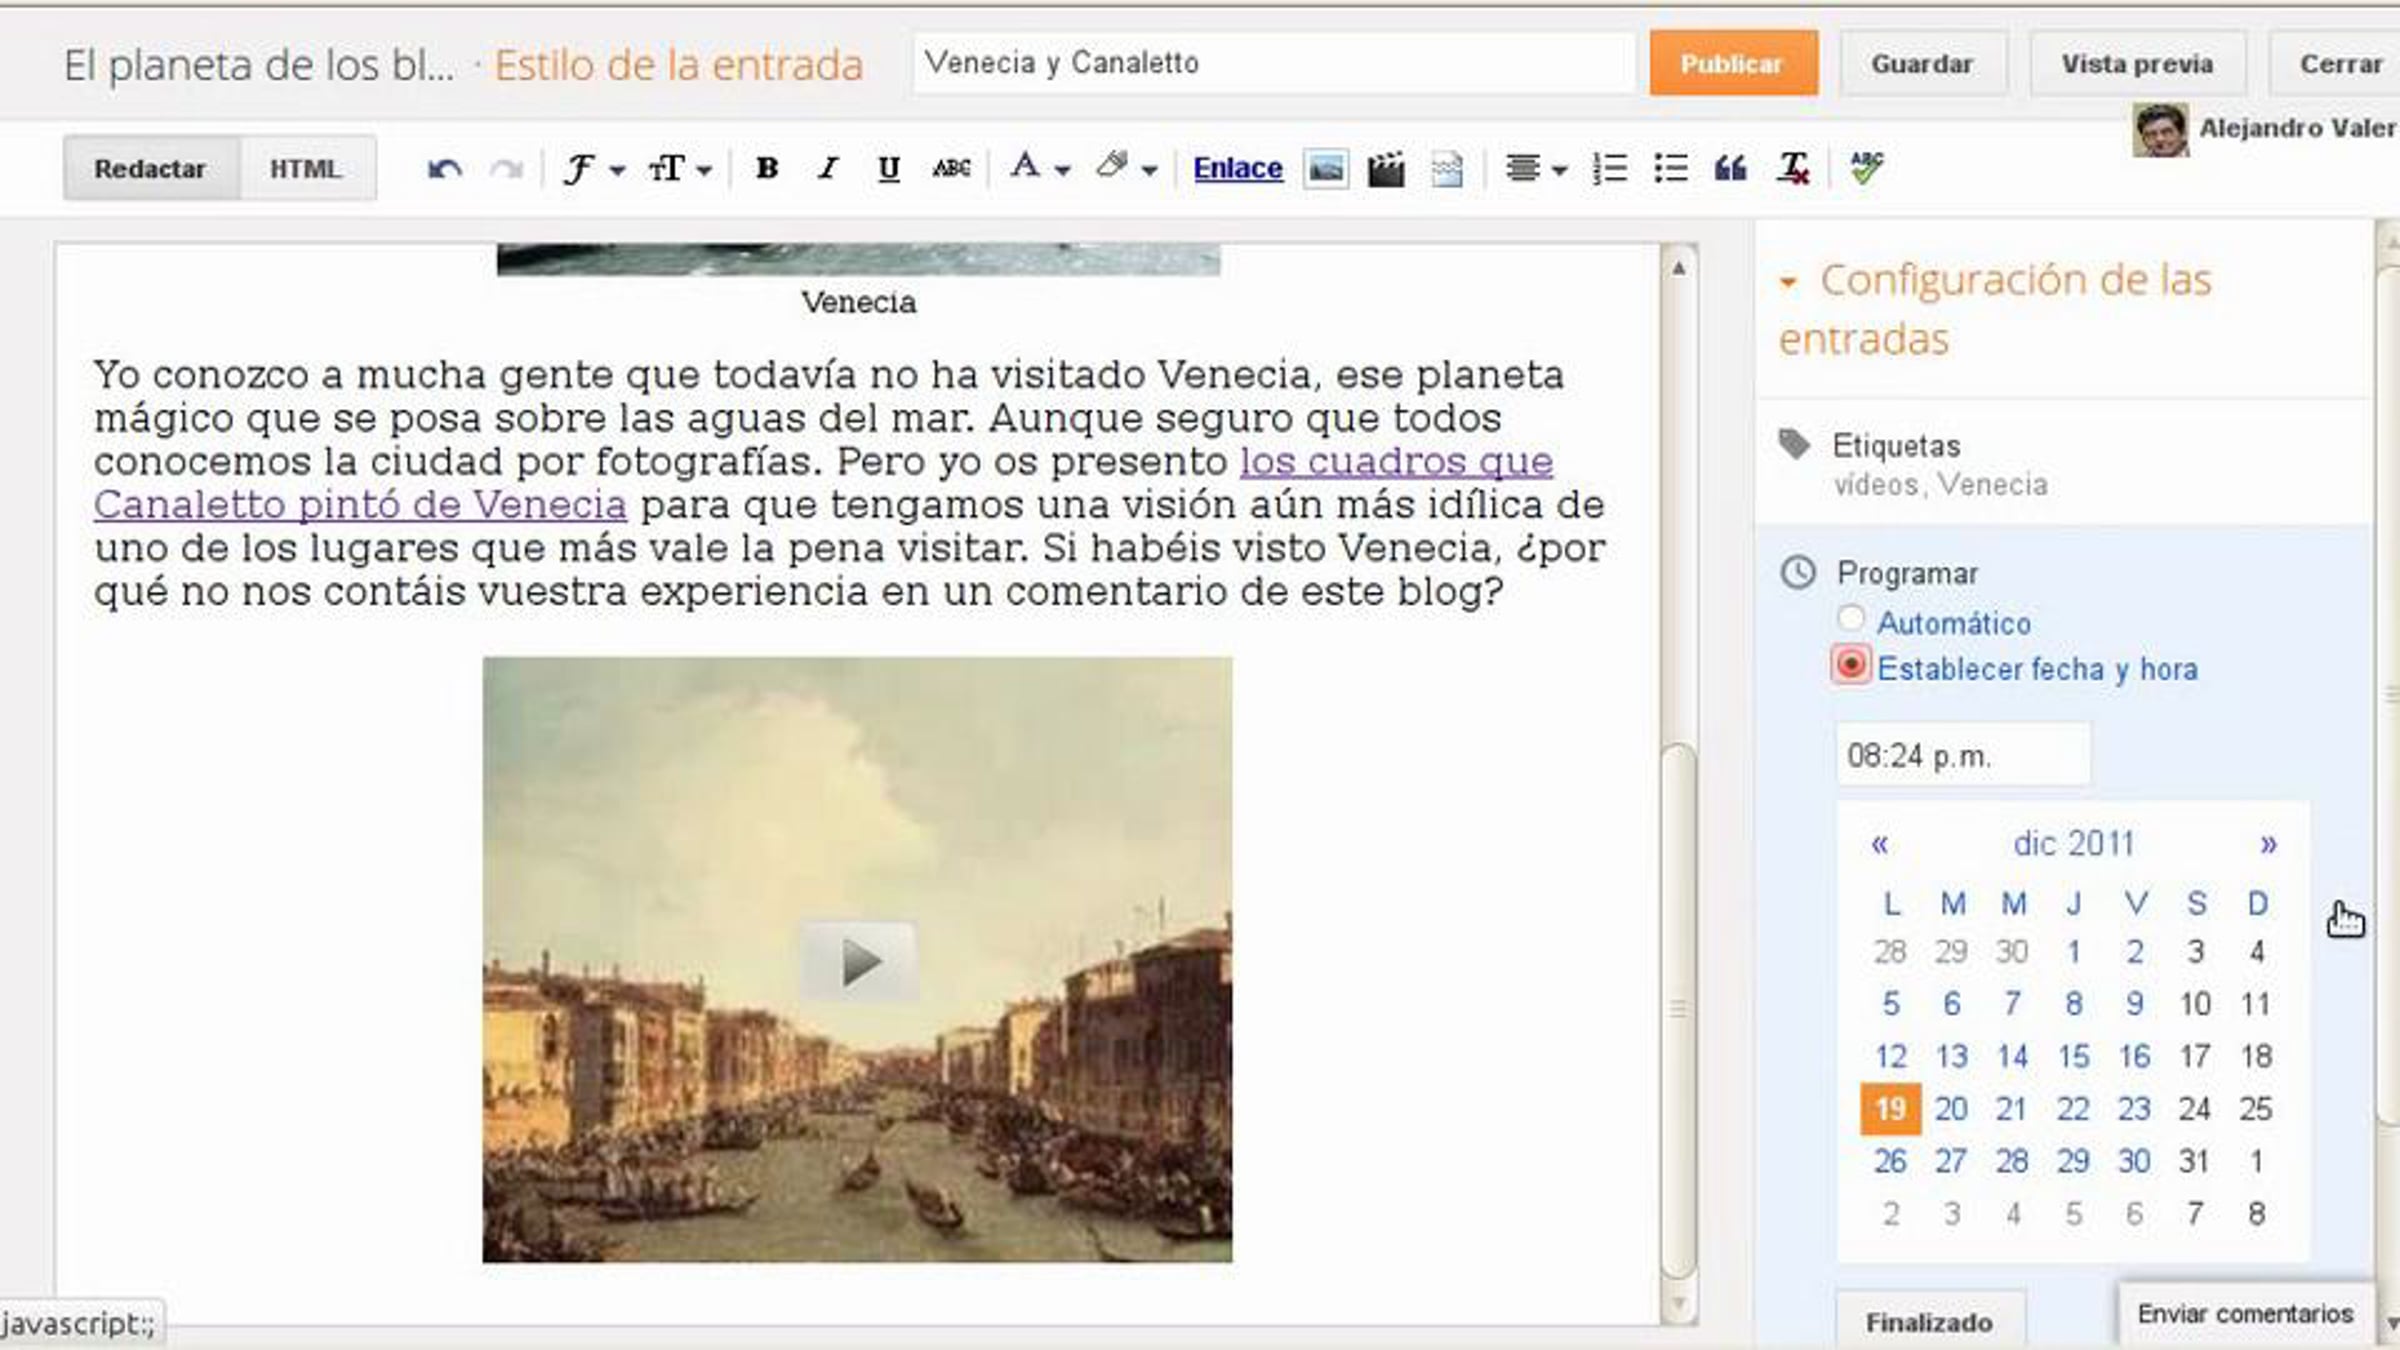2400x1350 pixels.
Task: Apply strikethrough to text
Action: pos(951,169)
